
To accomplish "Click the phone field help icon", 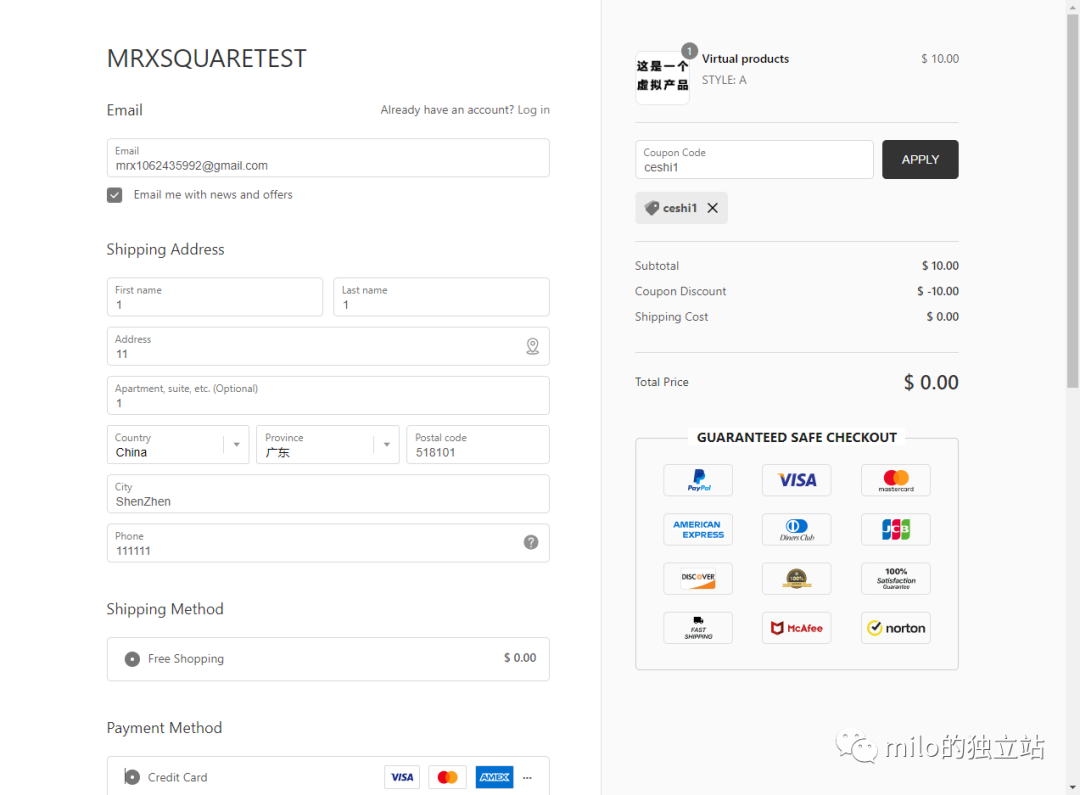I will (531, 542).
